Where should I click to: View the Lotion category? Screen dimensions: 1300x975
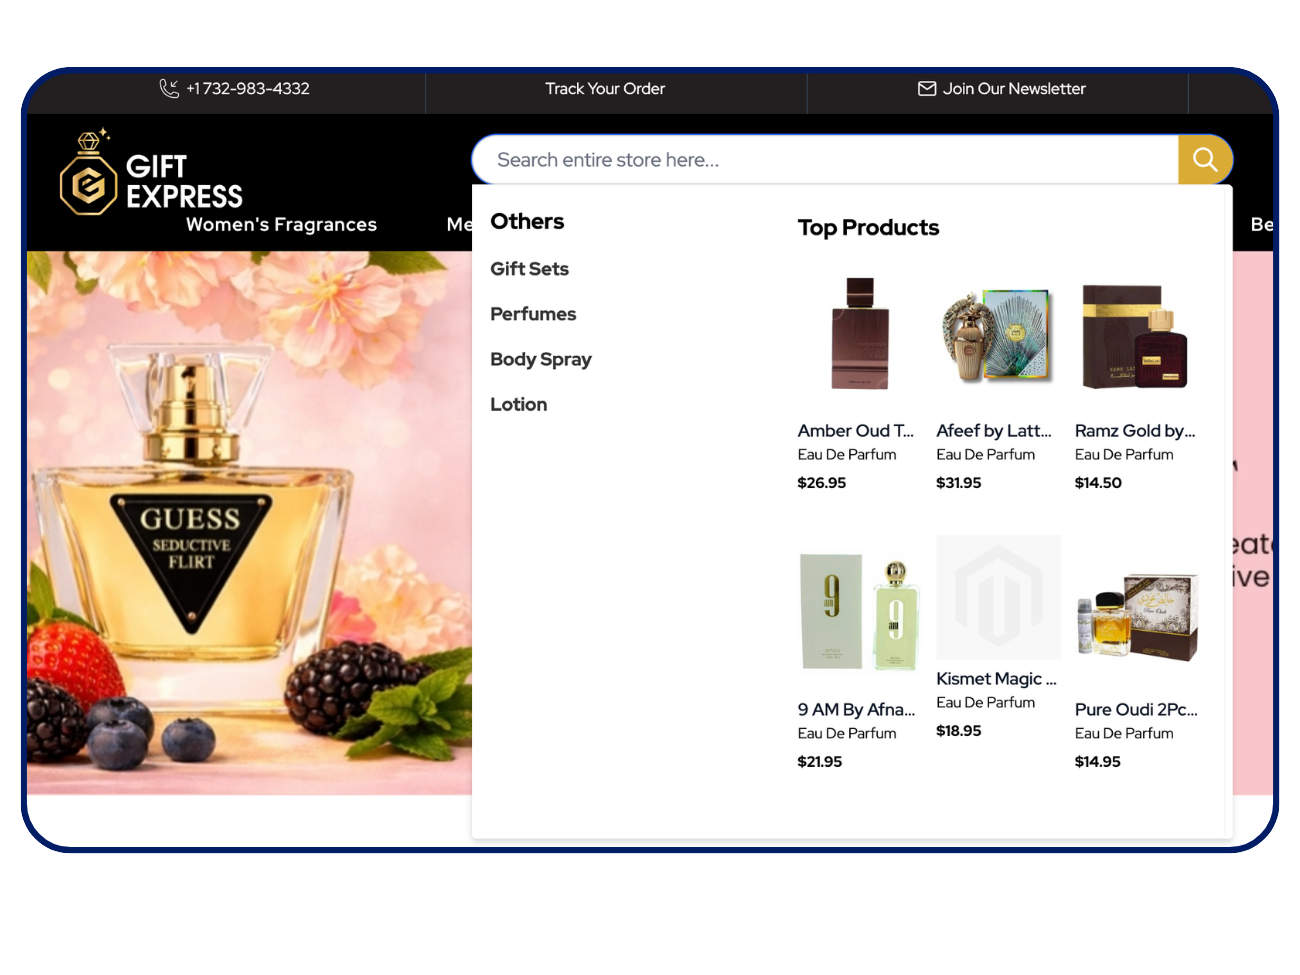click(518, 404)
